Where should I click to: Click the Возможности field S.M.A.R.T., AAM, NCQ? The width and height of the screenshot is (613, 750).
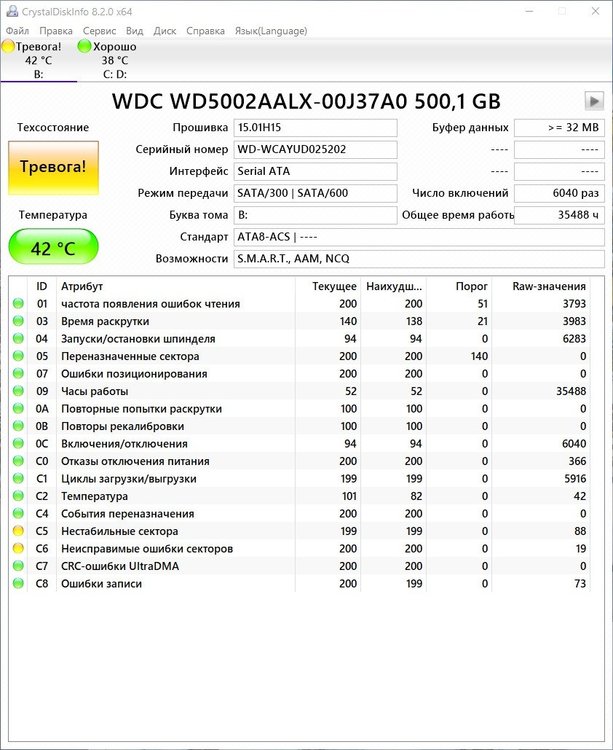[419, 259]
